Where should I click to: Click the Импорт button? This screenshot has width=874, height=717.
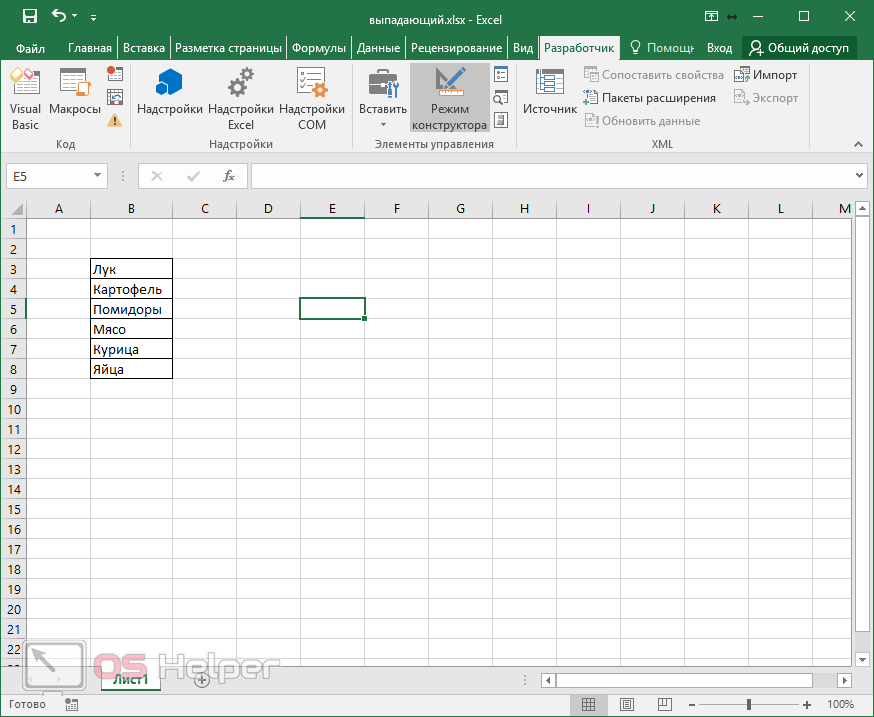click(x=766, y=75)
